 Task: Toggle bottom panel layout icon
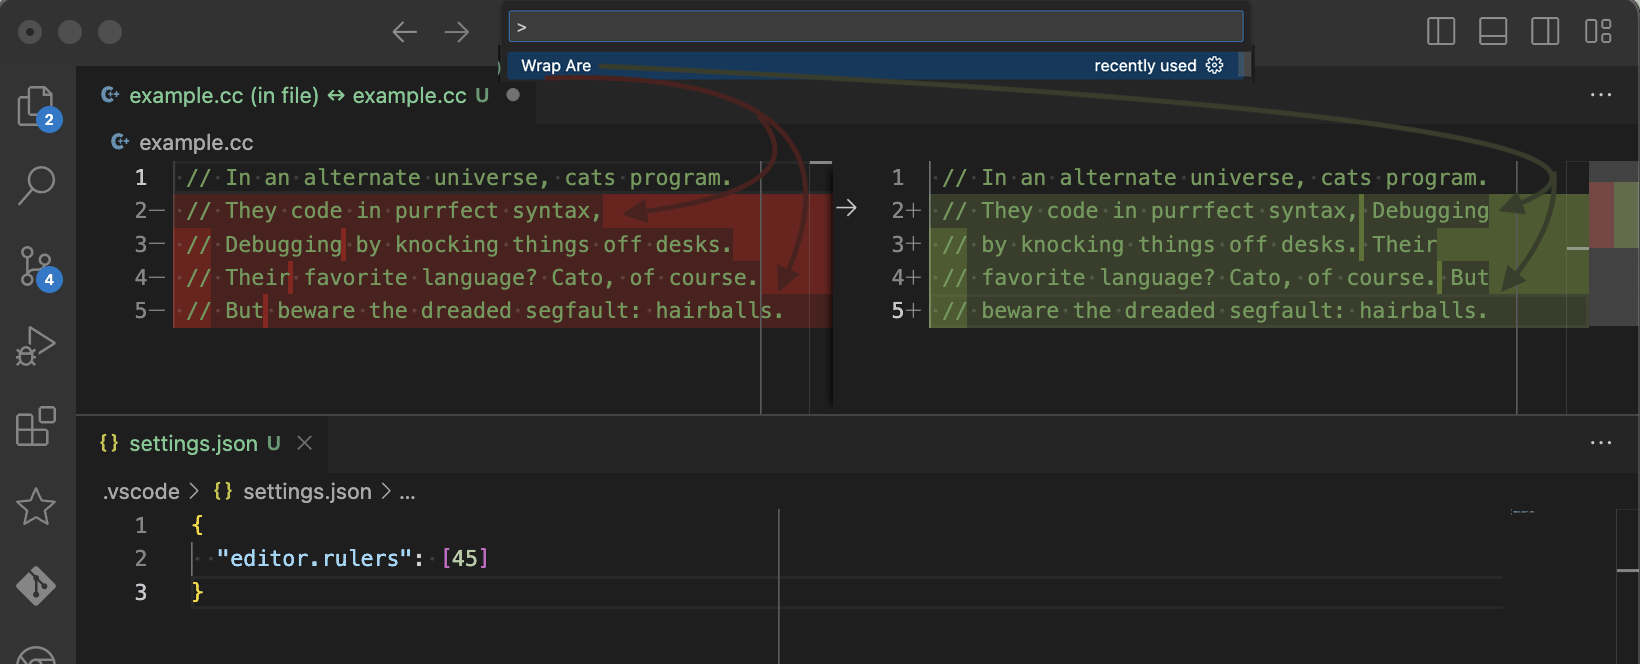(x=1493, y=32)
